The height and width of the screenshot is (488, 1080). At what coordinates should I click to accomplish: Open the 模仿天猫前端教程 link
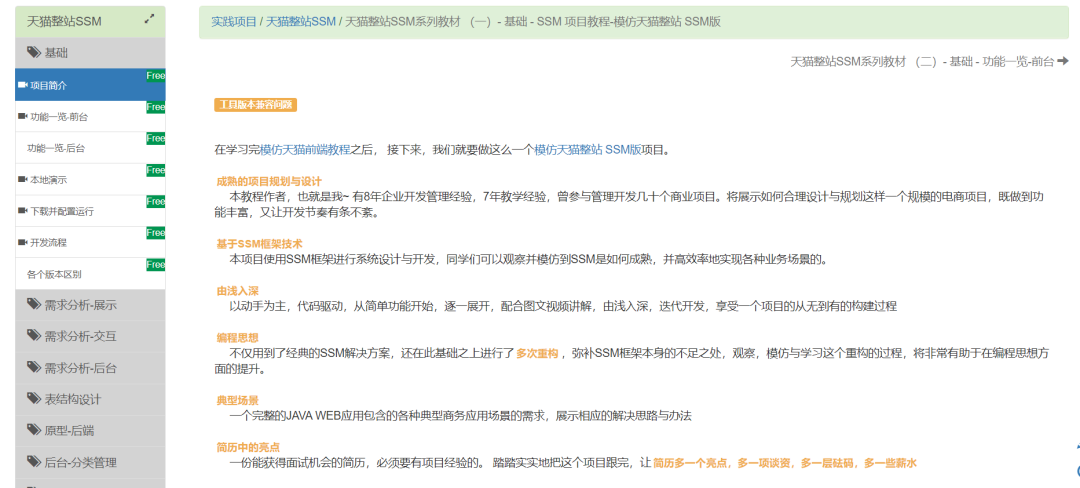click(305, 149)
